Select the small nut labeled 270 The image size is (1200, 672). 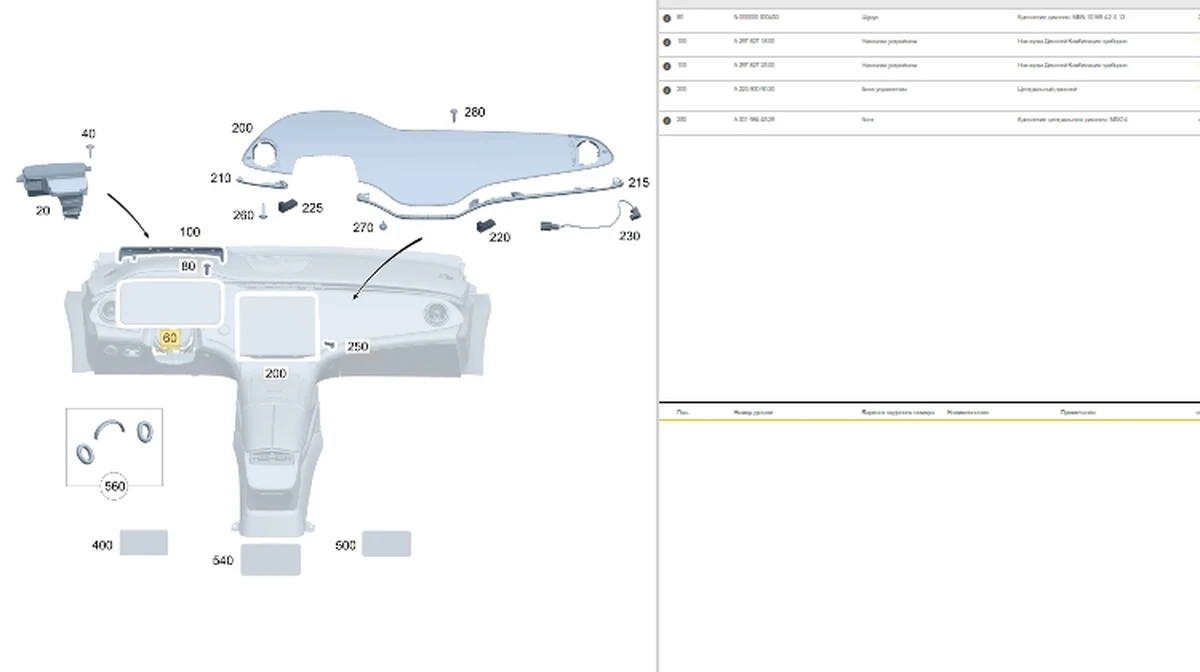point(383,227)
